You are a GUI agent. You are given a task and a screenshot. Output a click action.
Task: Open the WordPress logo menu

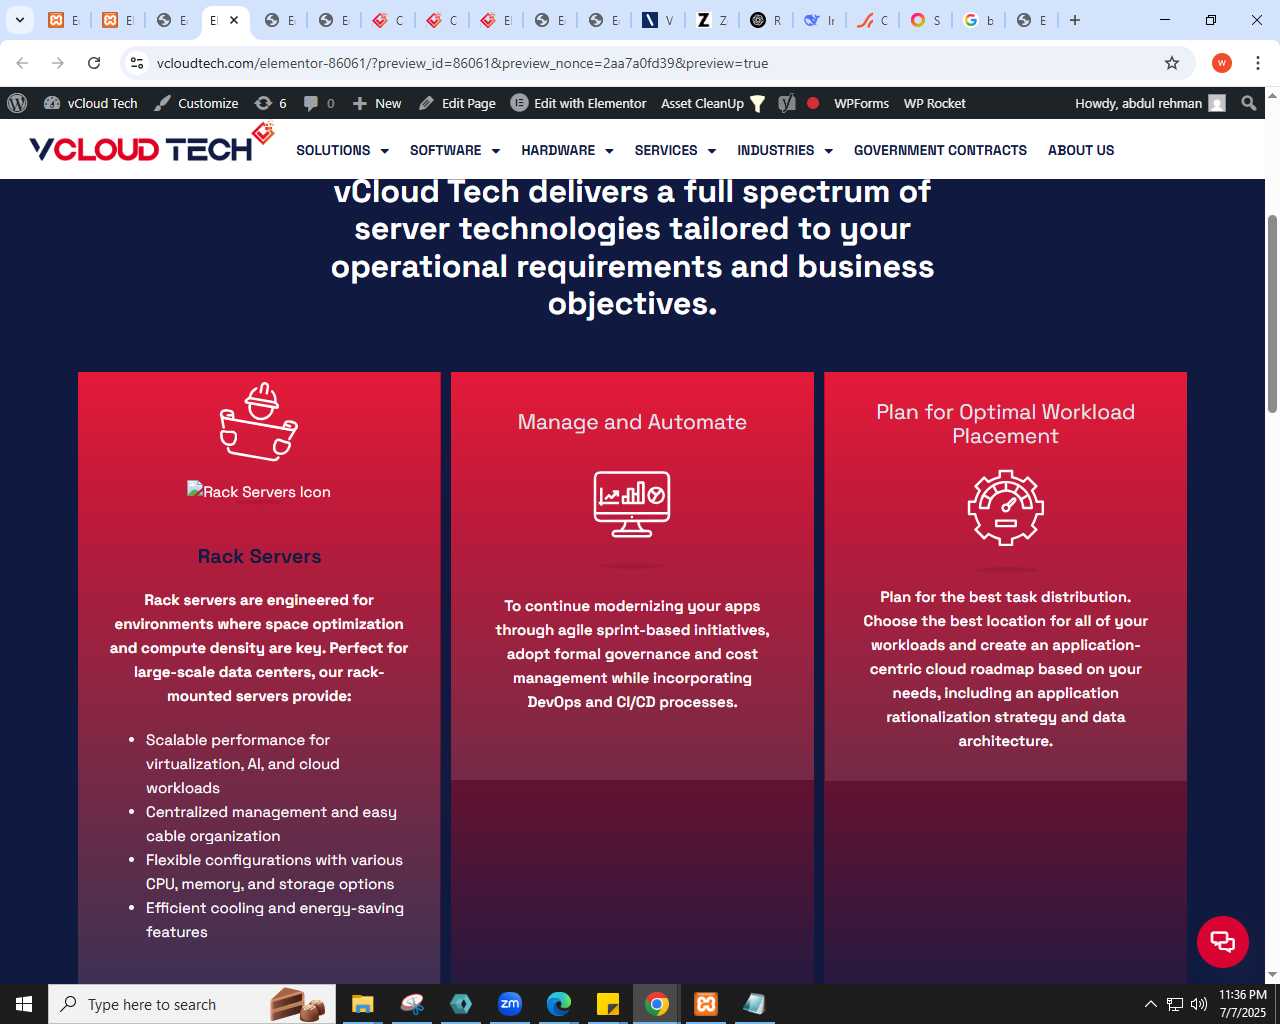click(17, 103)
